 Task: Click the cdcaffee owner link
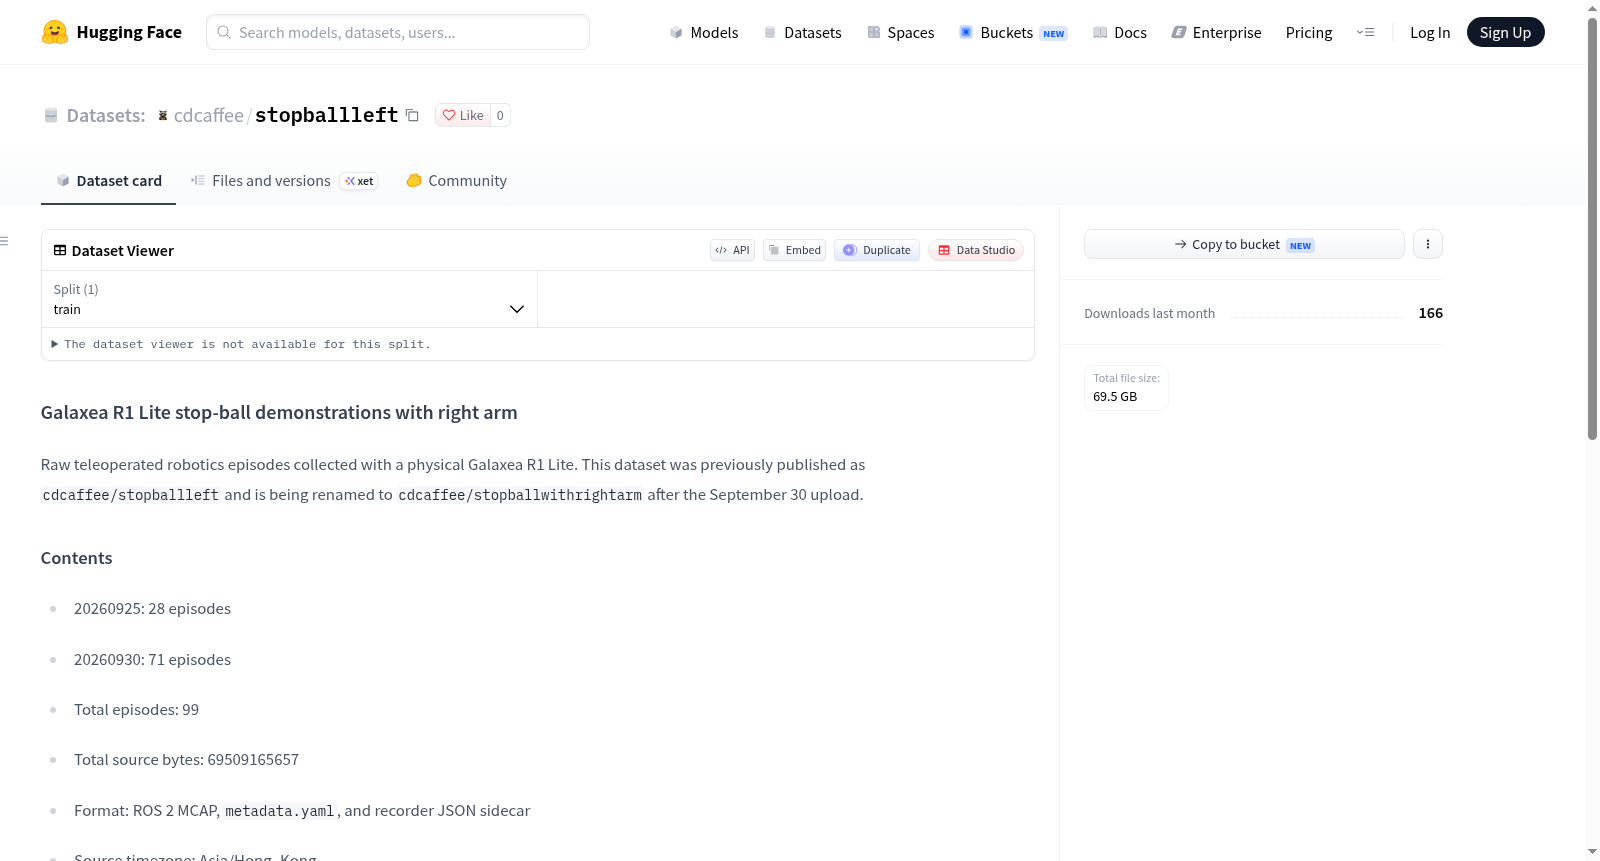(209, 115)
